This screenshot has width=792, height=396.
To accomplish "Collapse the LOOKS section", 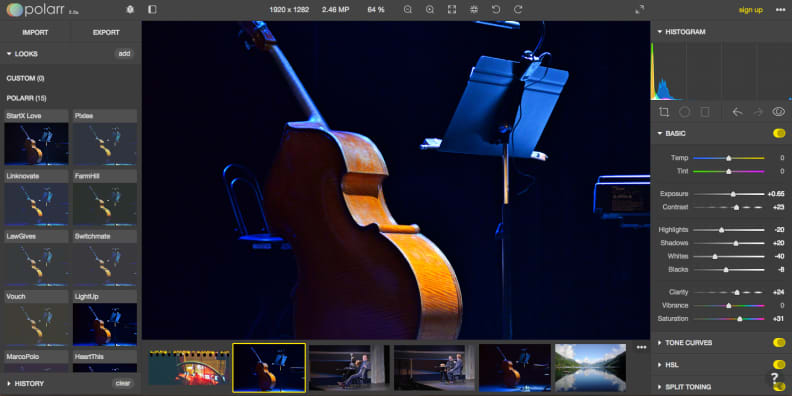I will click(x=9, y=54).
